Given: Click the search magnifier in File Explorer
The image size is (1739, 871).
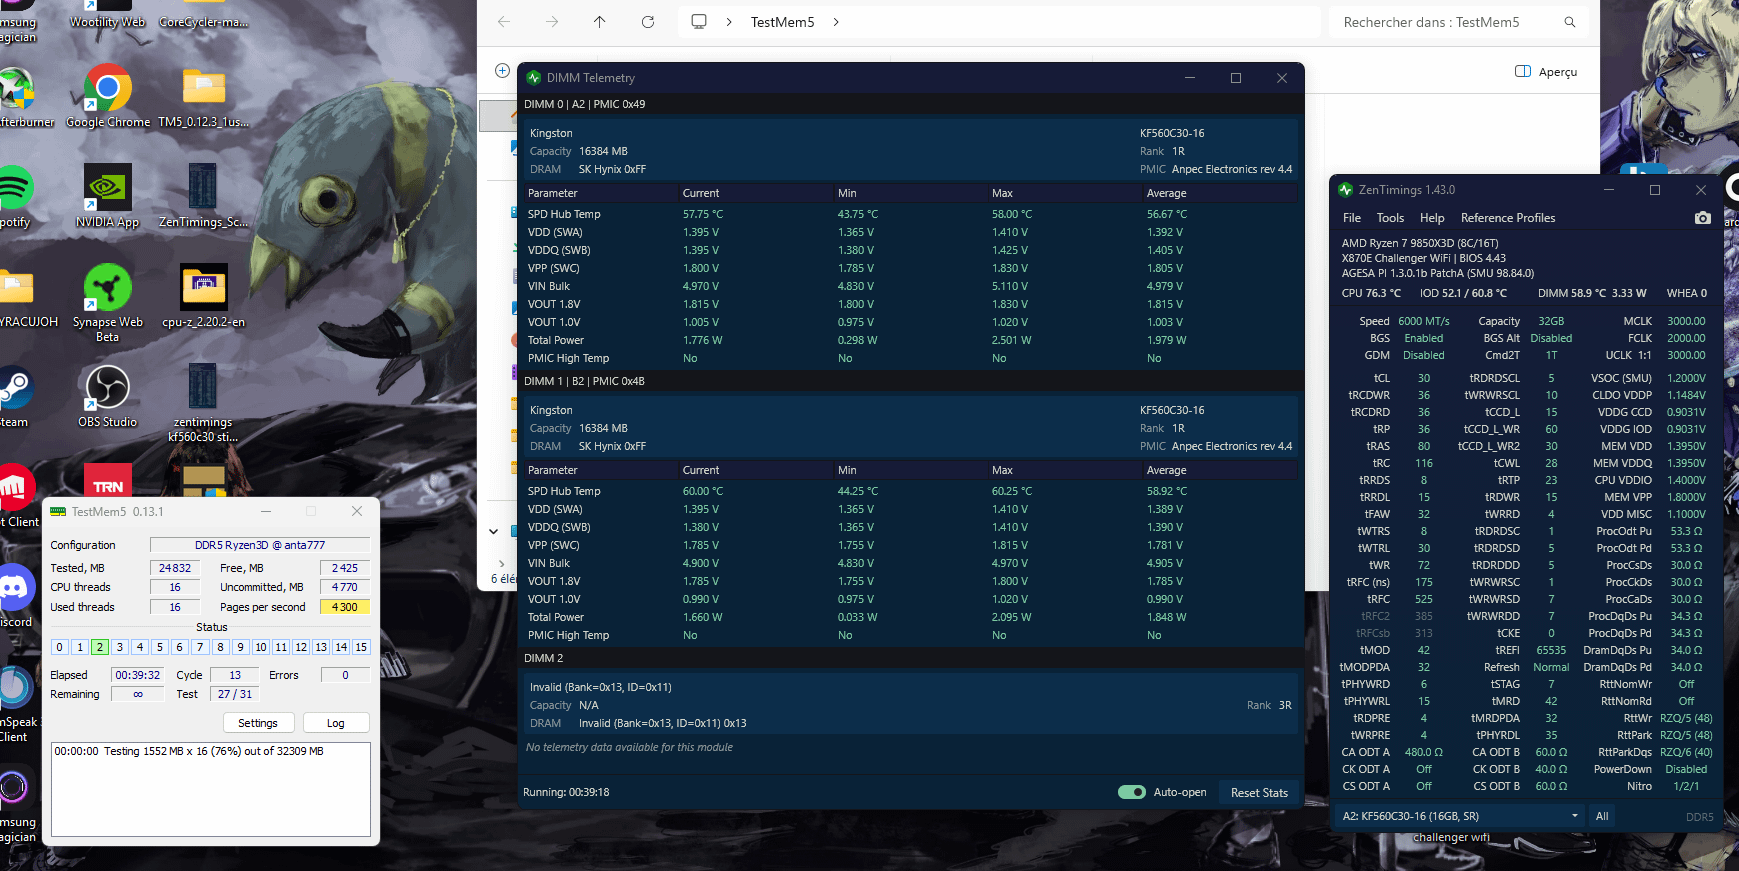Looking at the screenshot, I should pyautogui.click(x=1570, y=22).
